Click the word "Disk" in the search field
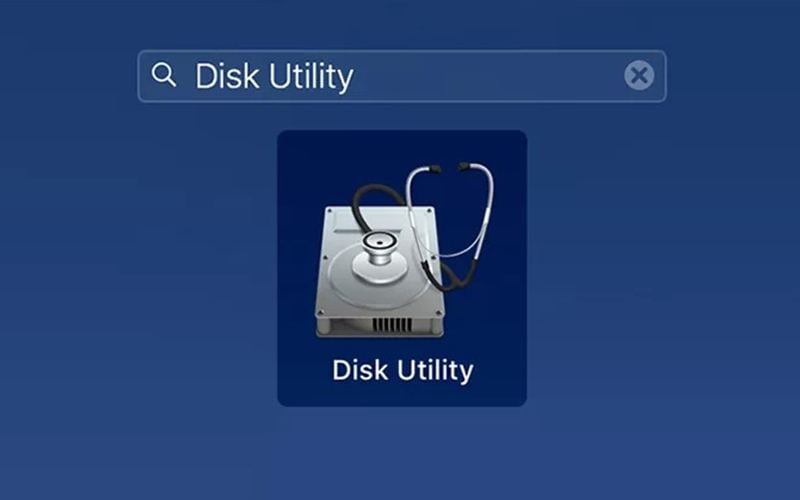Viewport: 800px width, 500px height. click(x=227, y=76)
